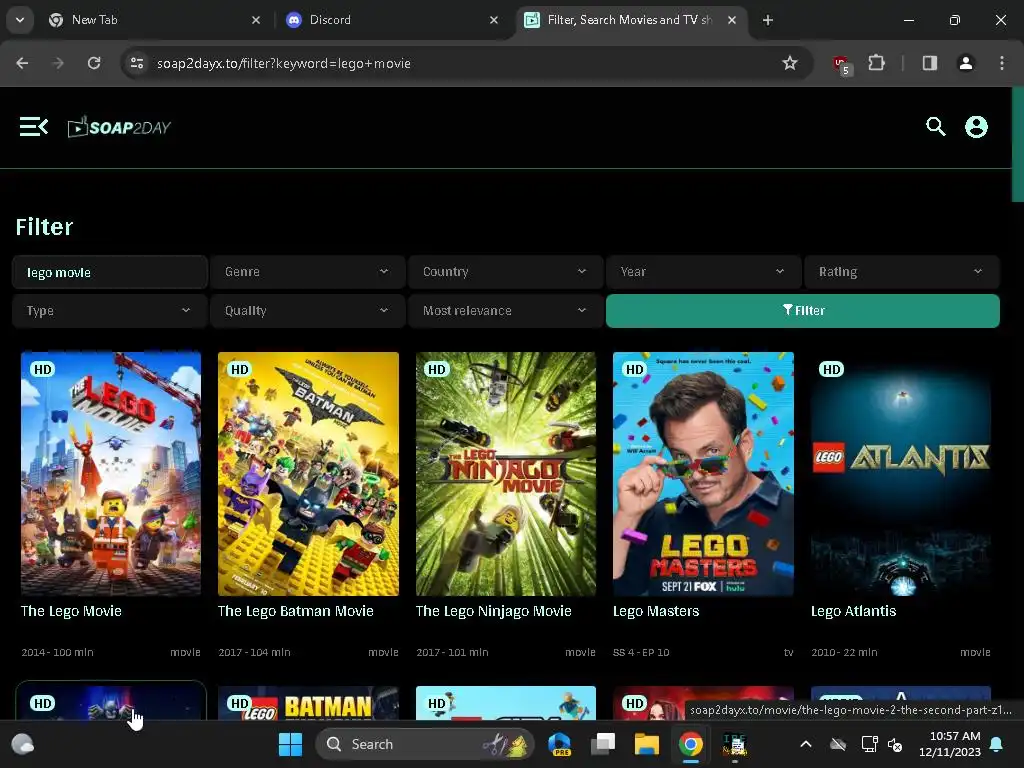Click the Lego Atlantis title link
The width and height of the screenshot is (1024, 768).
click(854, 611)
